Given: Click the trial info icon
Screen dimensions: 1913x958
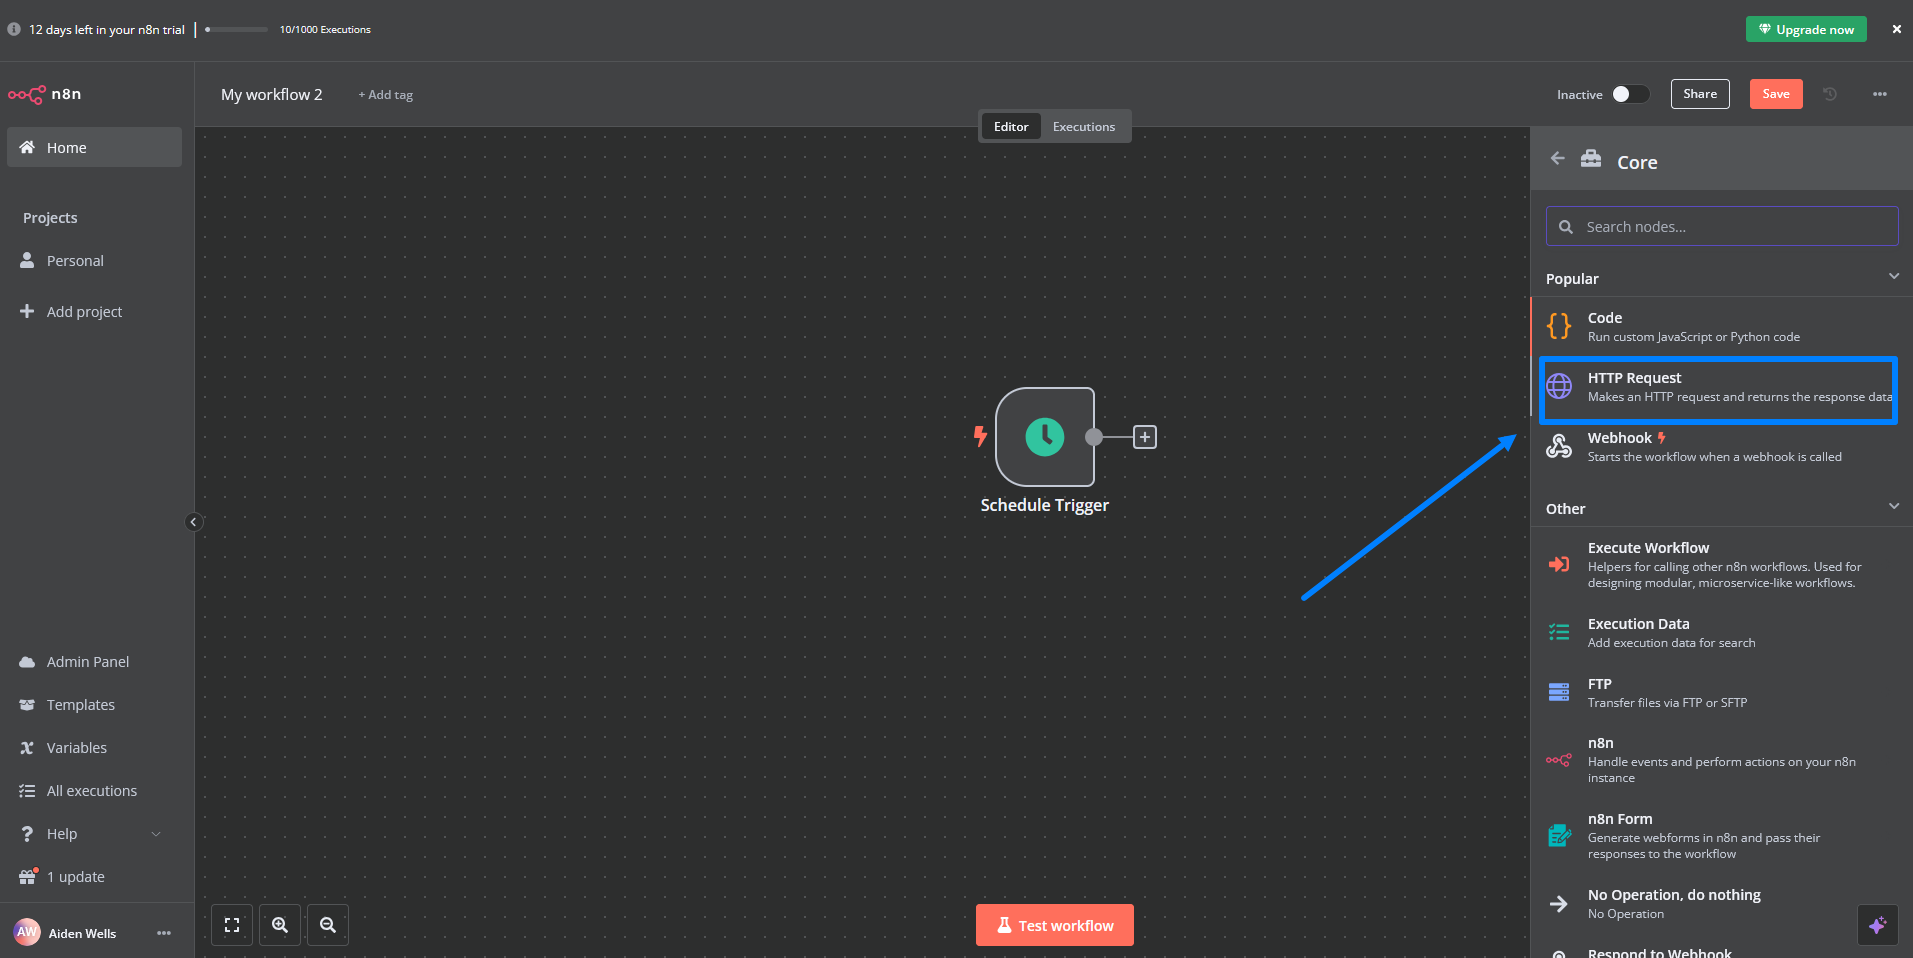Looking at the screenshot, I should [x=14, y=29].
